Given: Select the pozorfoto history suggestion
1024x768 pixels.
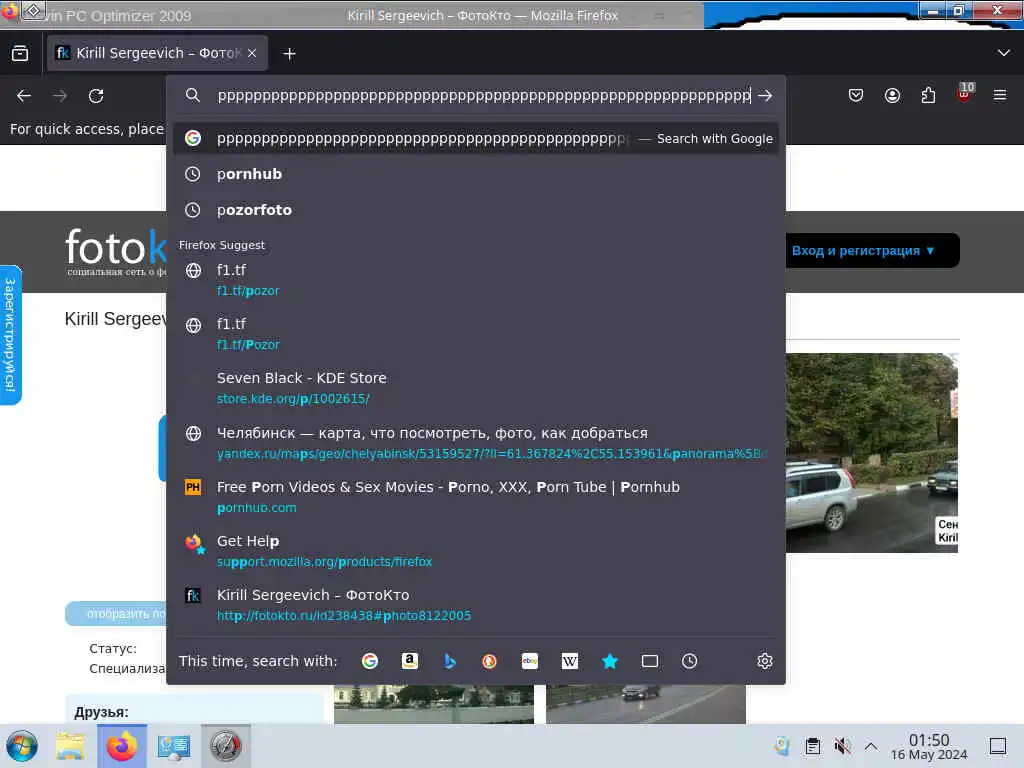Looking at the screenshot, I should point(476,210).
